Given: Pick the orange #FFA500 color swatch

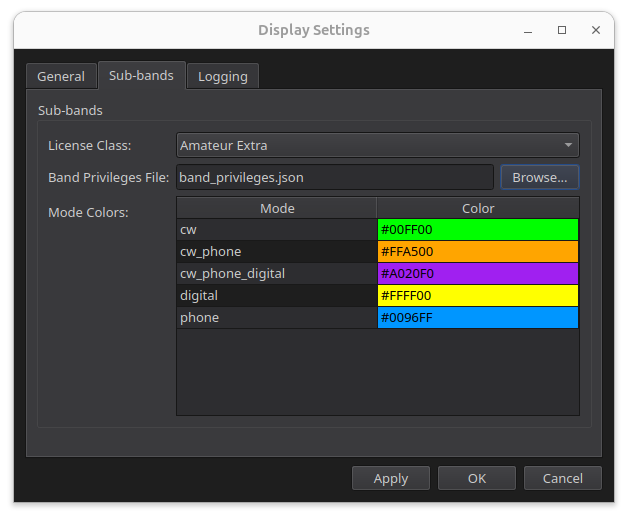Looking at the screenshot, I should click(x=478, y=251).
